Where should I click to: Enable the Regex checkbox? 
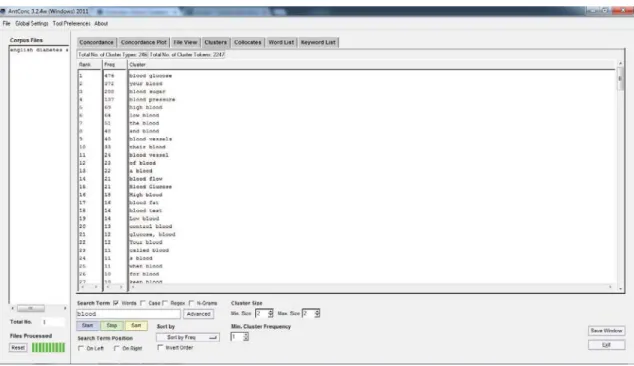tap(165, 303)
